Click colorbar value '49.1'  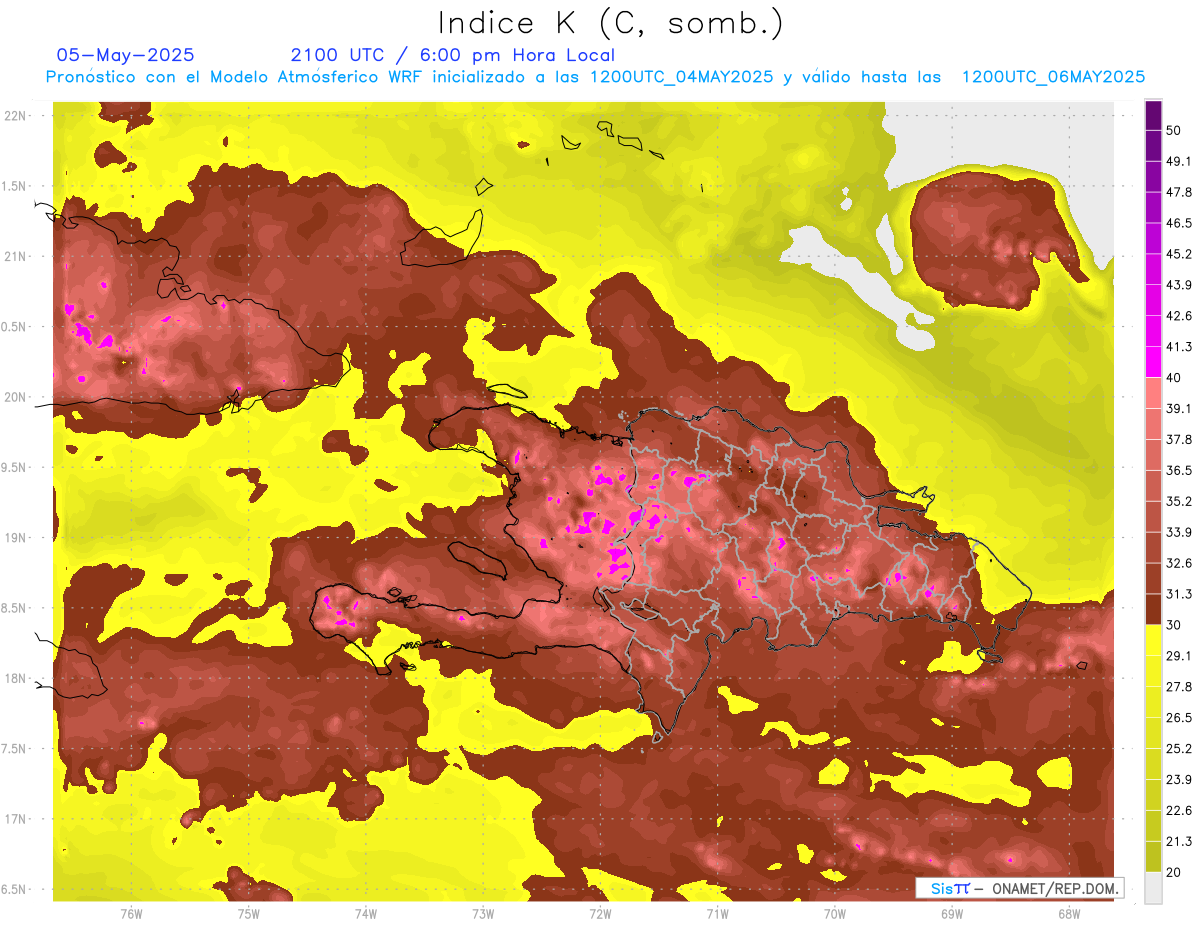pos(1179,161)
